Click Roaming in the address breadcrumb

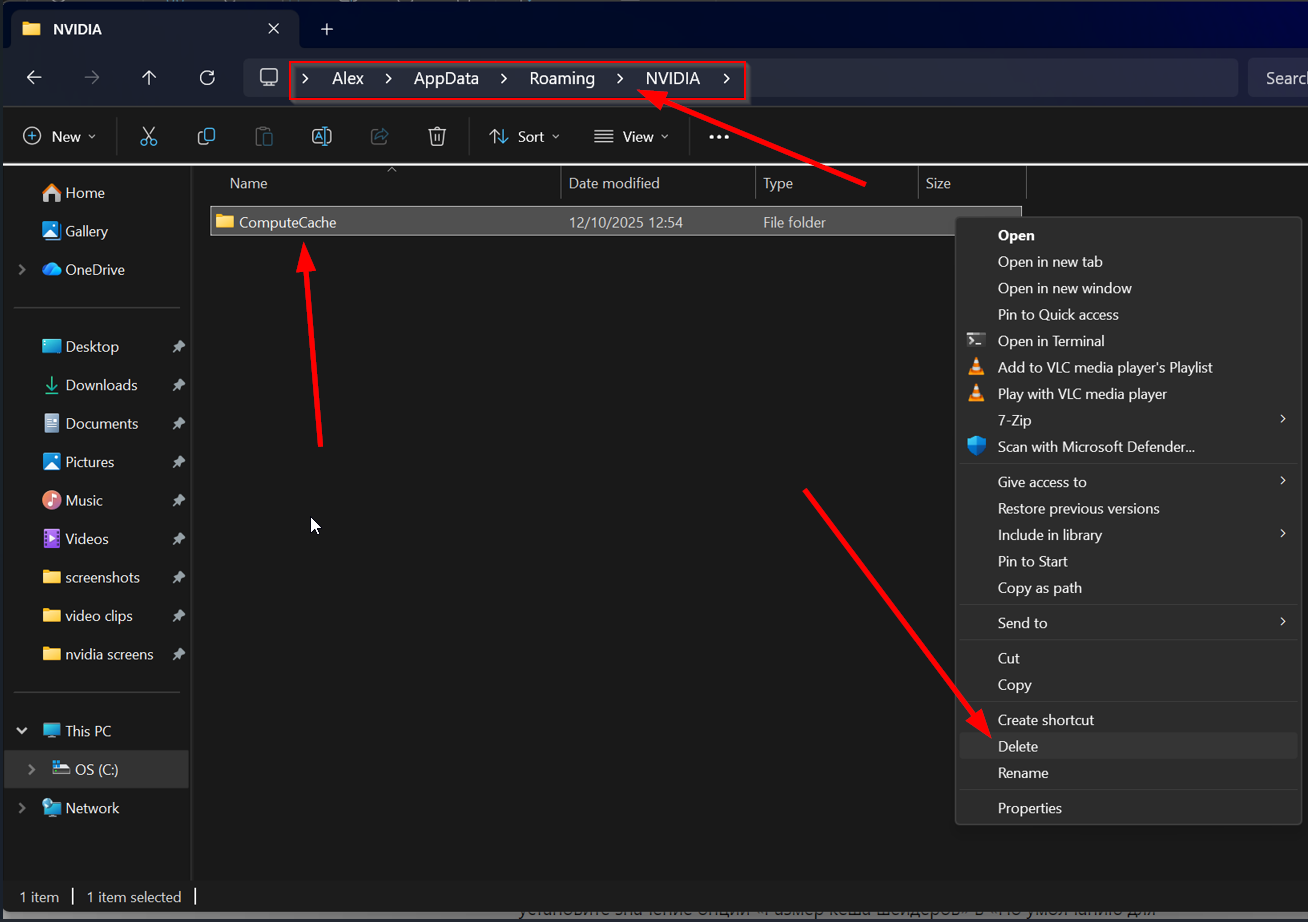[x=562, y=78]
